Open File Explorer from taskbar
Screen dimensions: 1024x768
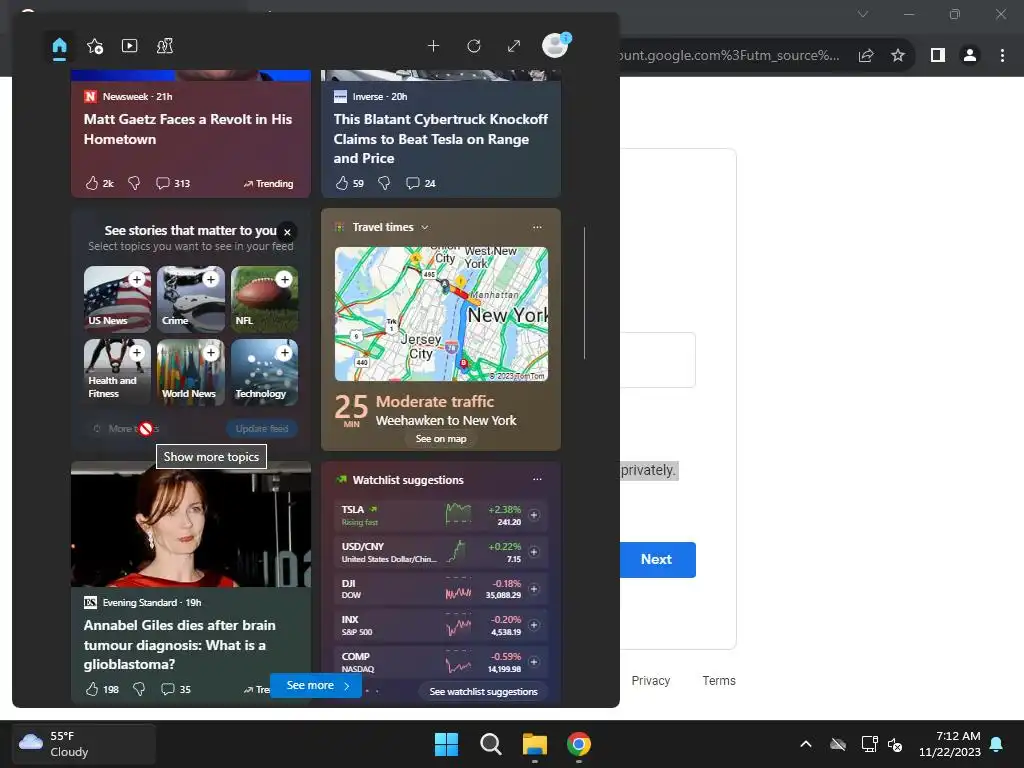[x=534, y=744]
